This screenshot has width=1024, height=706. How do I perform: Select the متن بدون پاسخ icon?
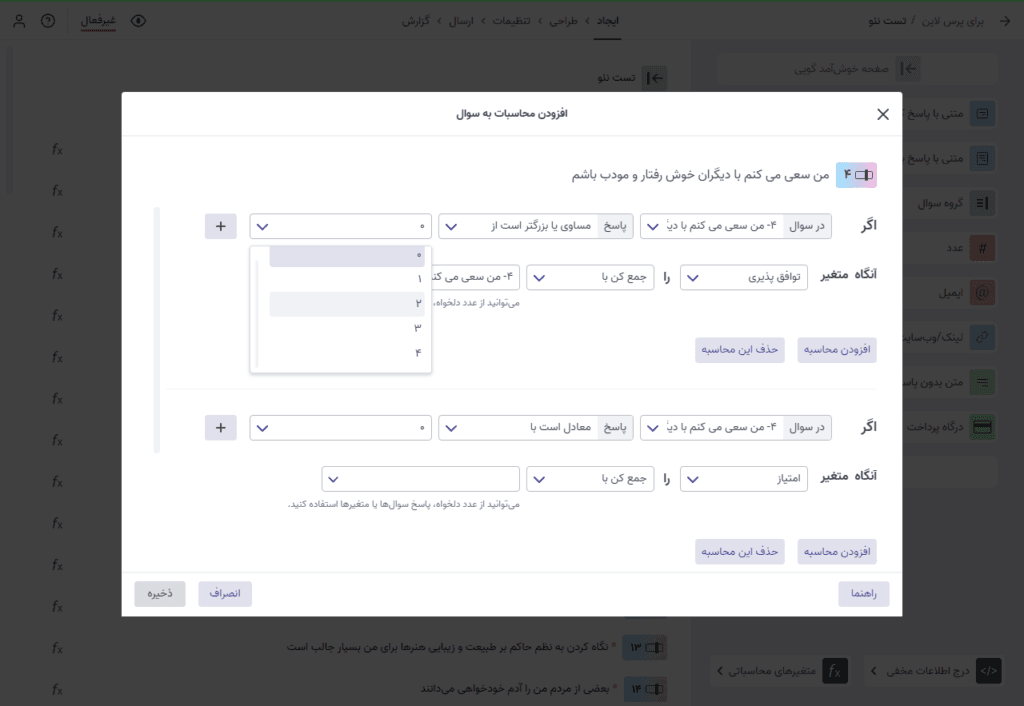tap(982, 382)
